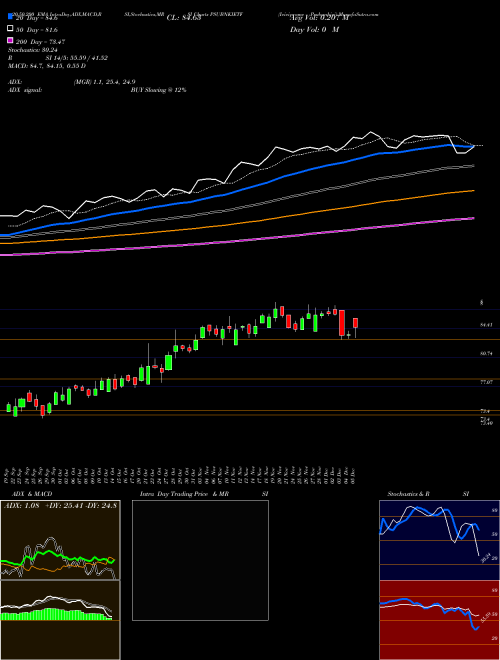
Task: Select the '200 Day = 73.47' legend text
Action: 40,41
